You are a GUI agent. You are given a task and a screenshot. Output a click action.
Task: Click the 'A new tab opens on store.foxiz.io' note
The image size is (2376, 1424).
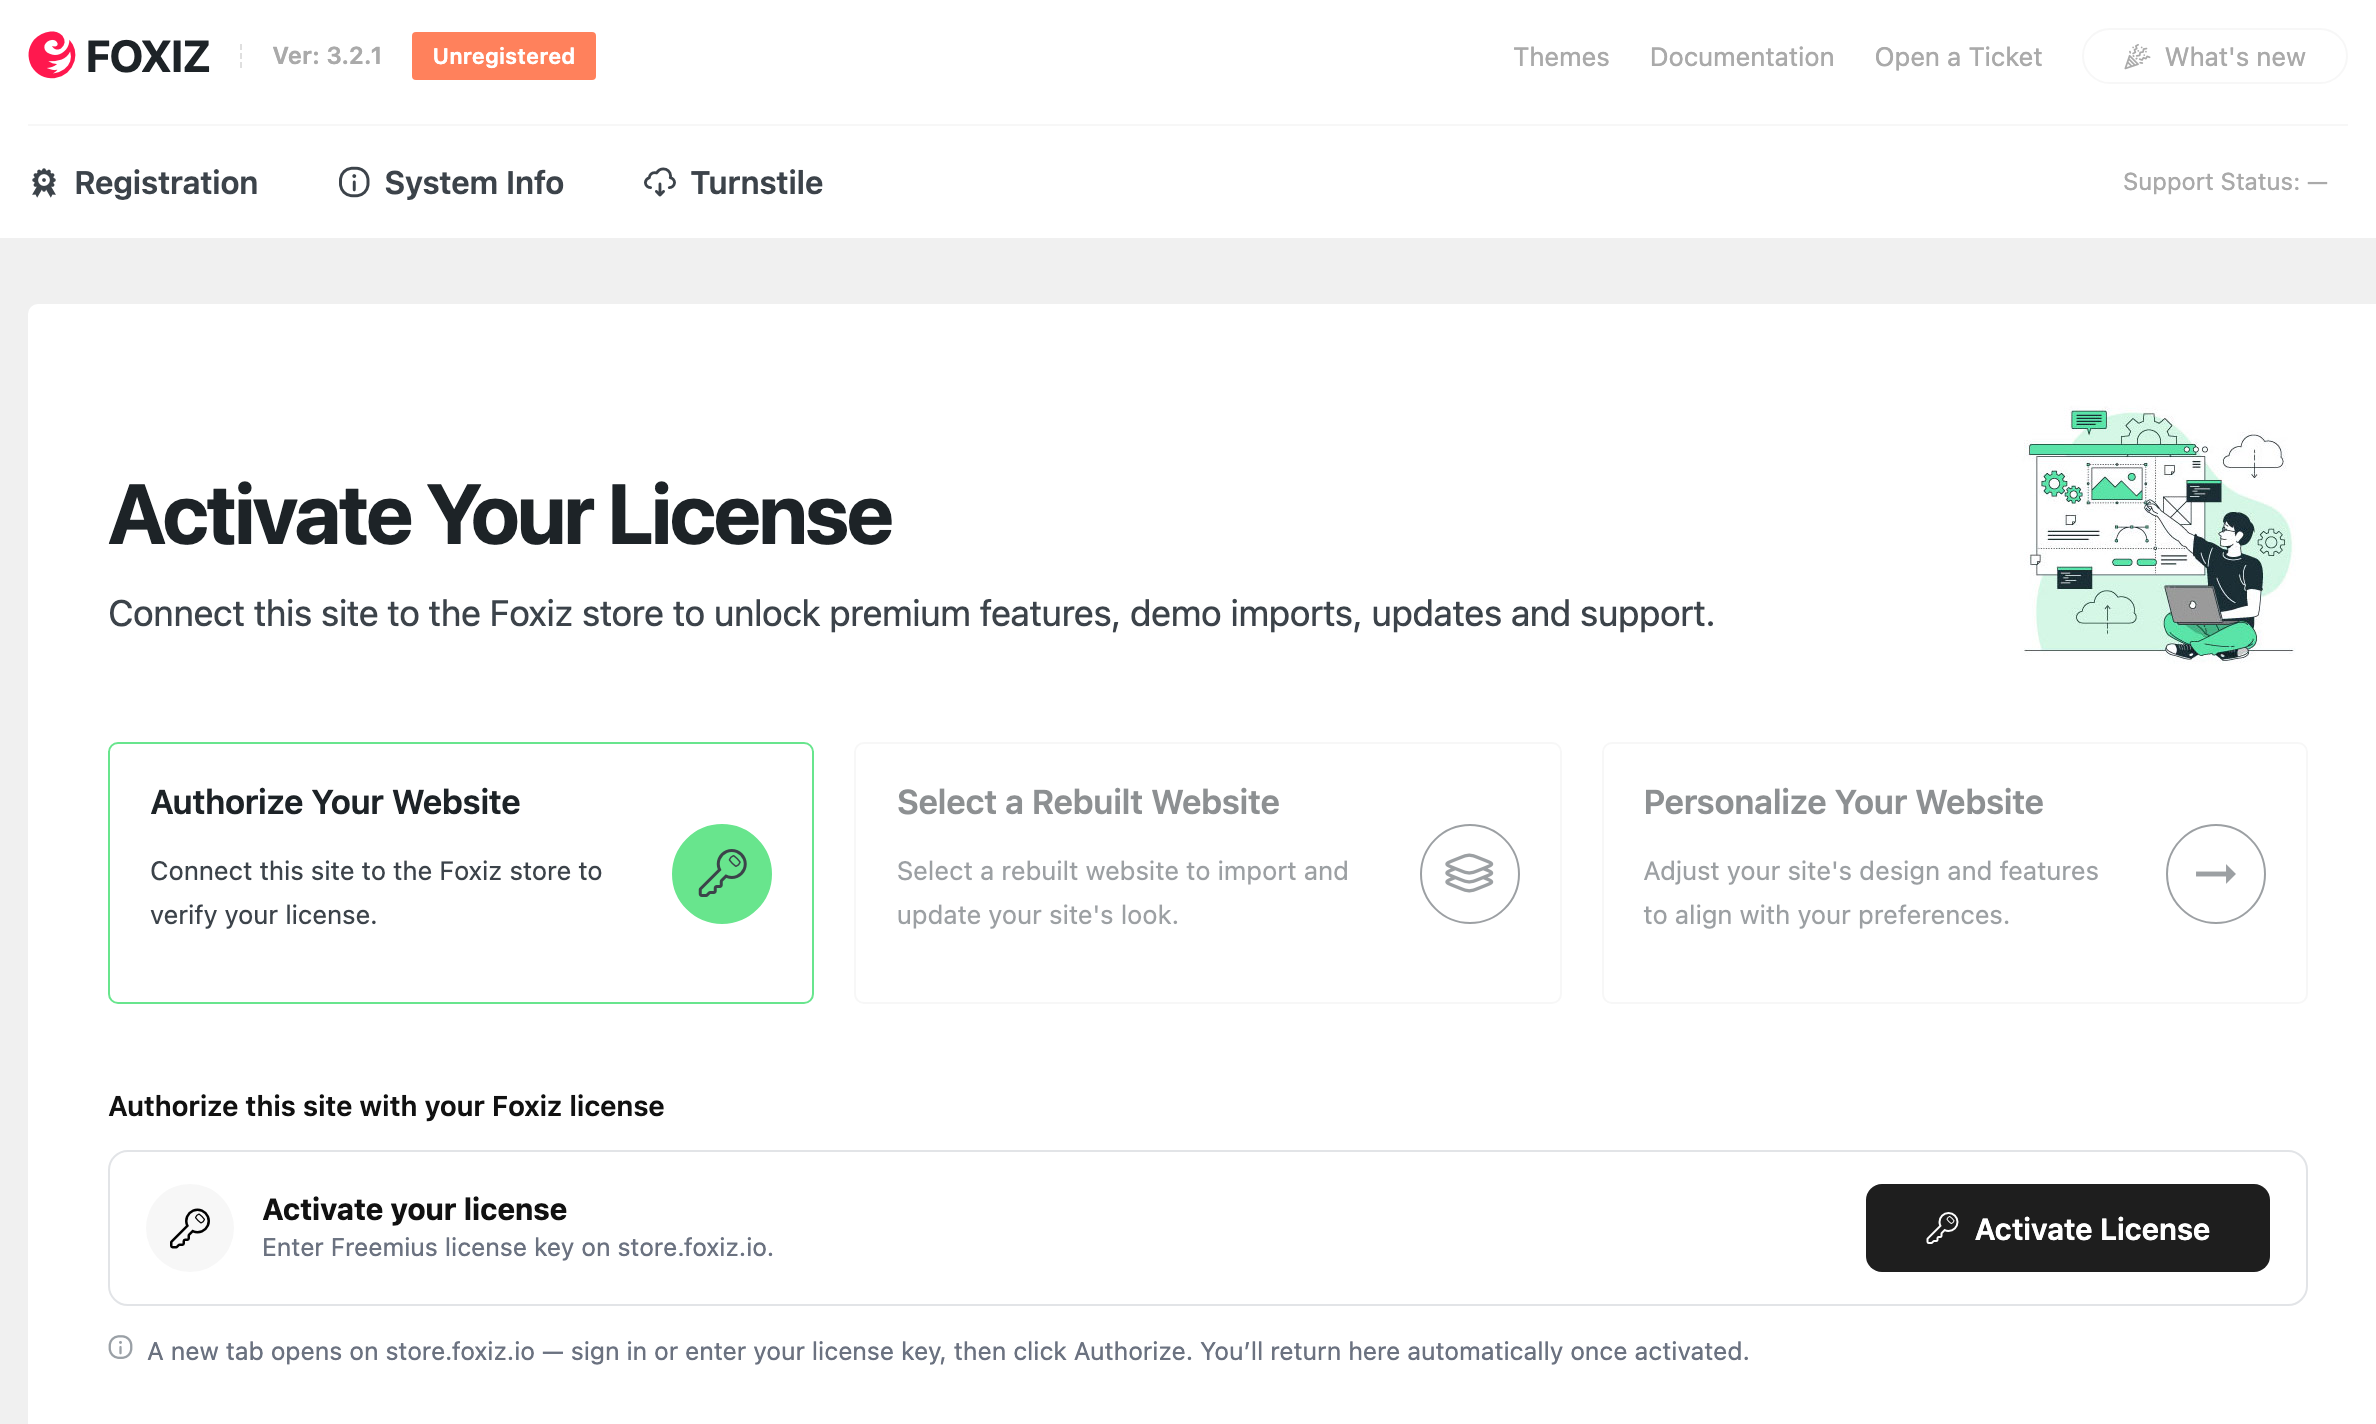pos(948,1351)
